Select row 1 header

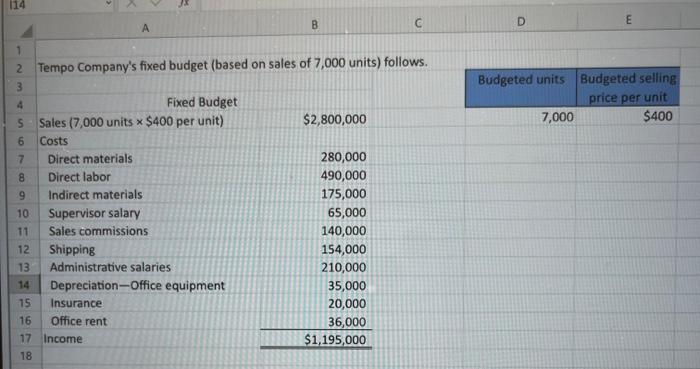point(19,50)
